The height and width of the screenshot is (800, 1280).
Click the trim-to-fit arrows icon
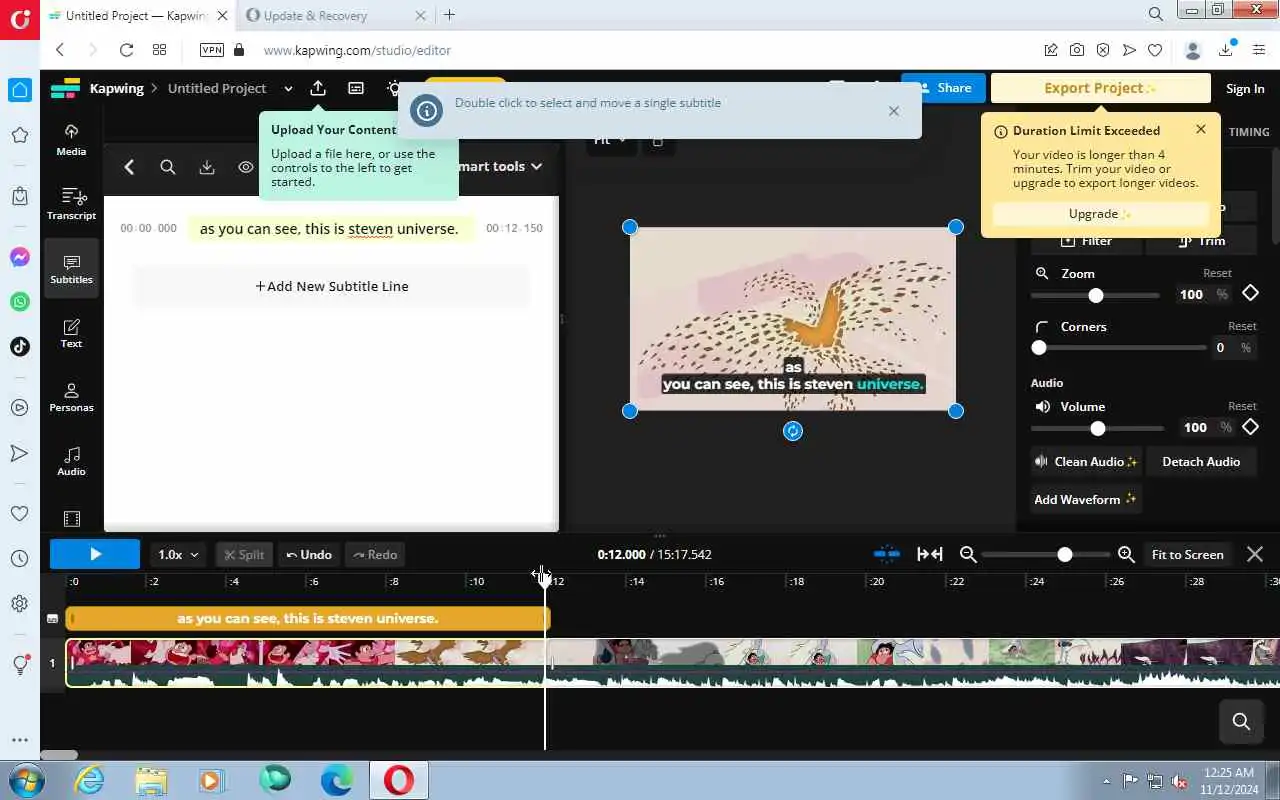point(930,554)
